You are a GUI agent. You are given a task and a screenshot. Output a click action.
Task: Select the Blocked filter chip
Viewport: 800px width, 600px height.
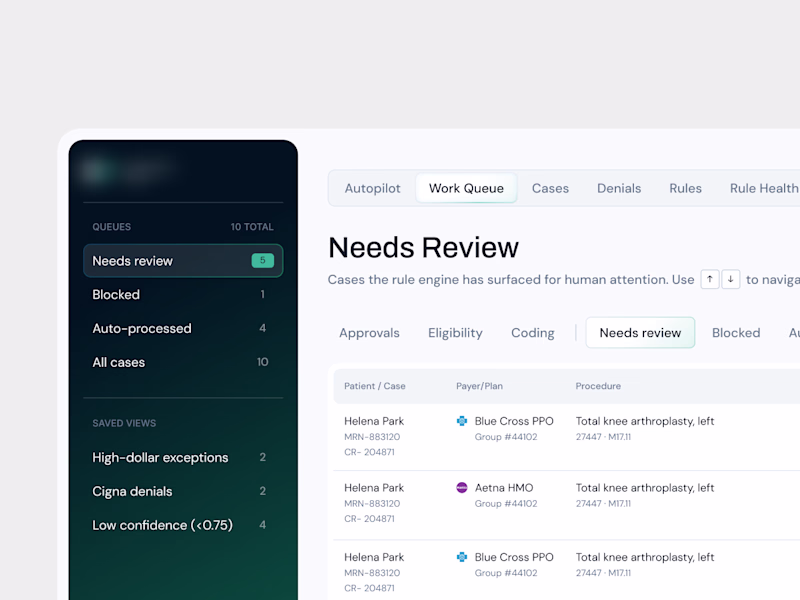click(736, 333)
